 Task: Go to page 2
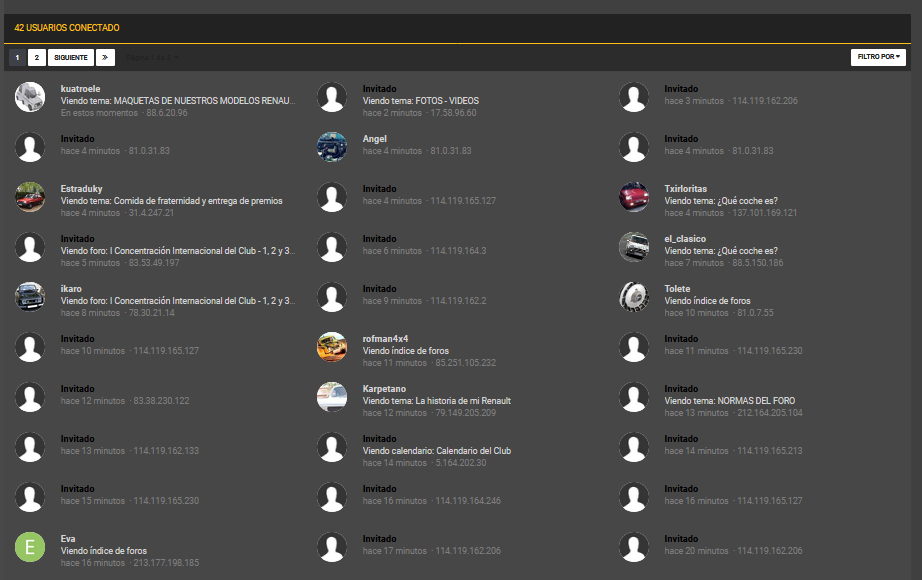pos(36,58)
